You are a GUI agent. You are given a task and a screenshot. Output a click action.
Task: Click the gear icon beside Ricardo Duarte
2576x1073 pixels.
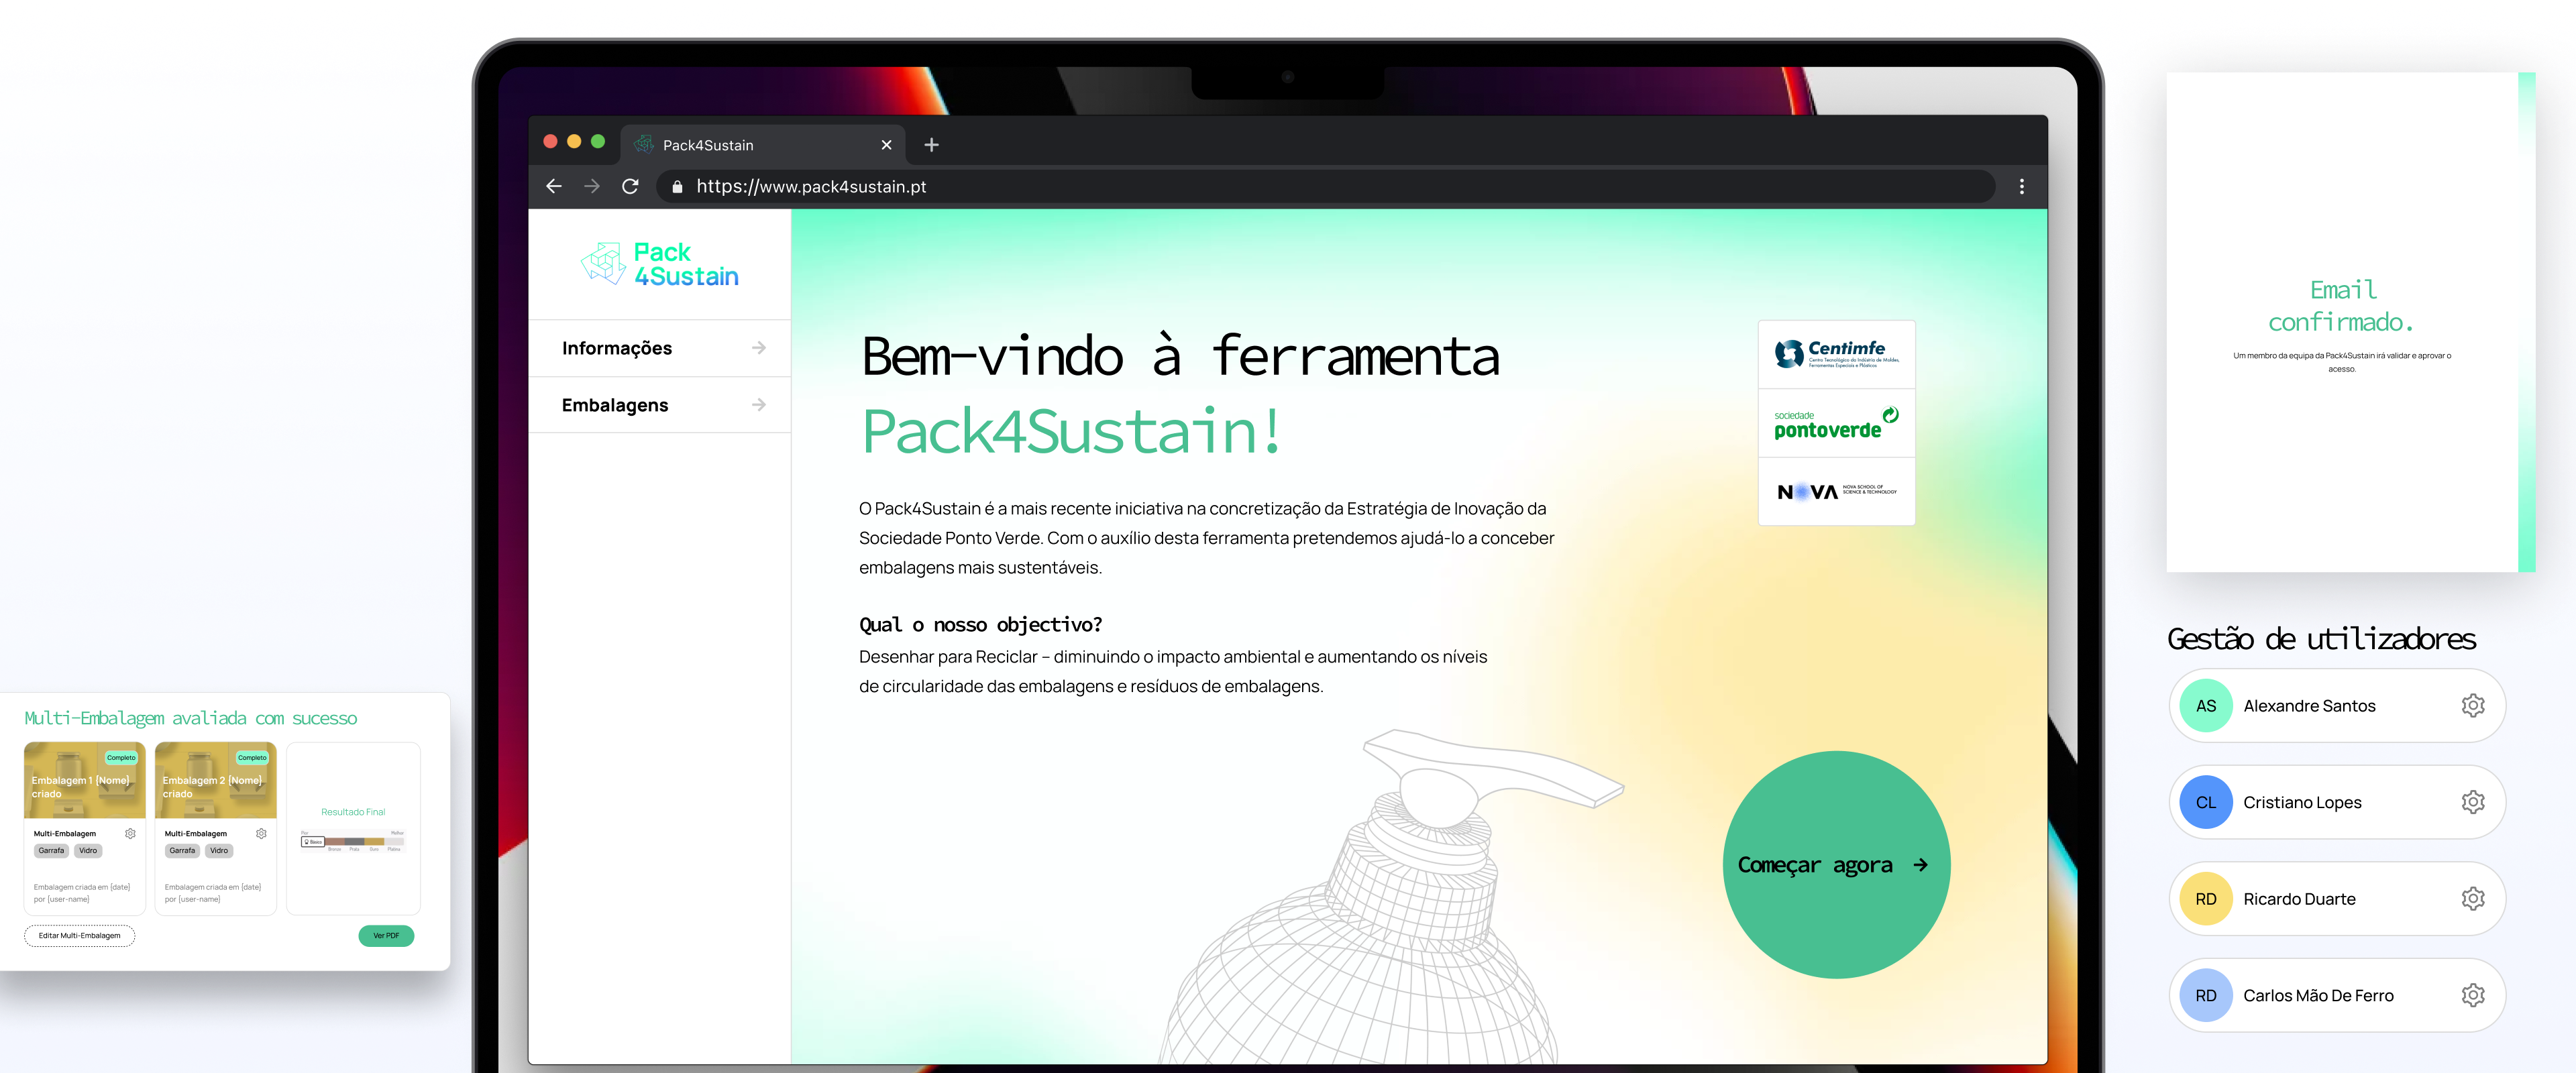(x=2472, y=898)
